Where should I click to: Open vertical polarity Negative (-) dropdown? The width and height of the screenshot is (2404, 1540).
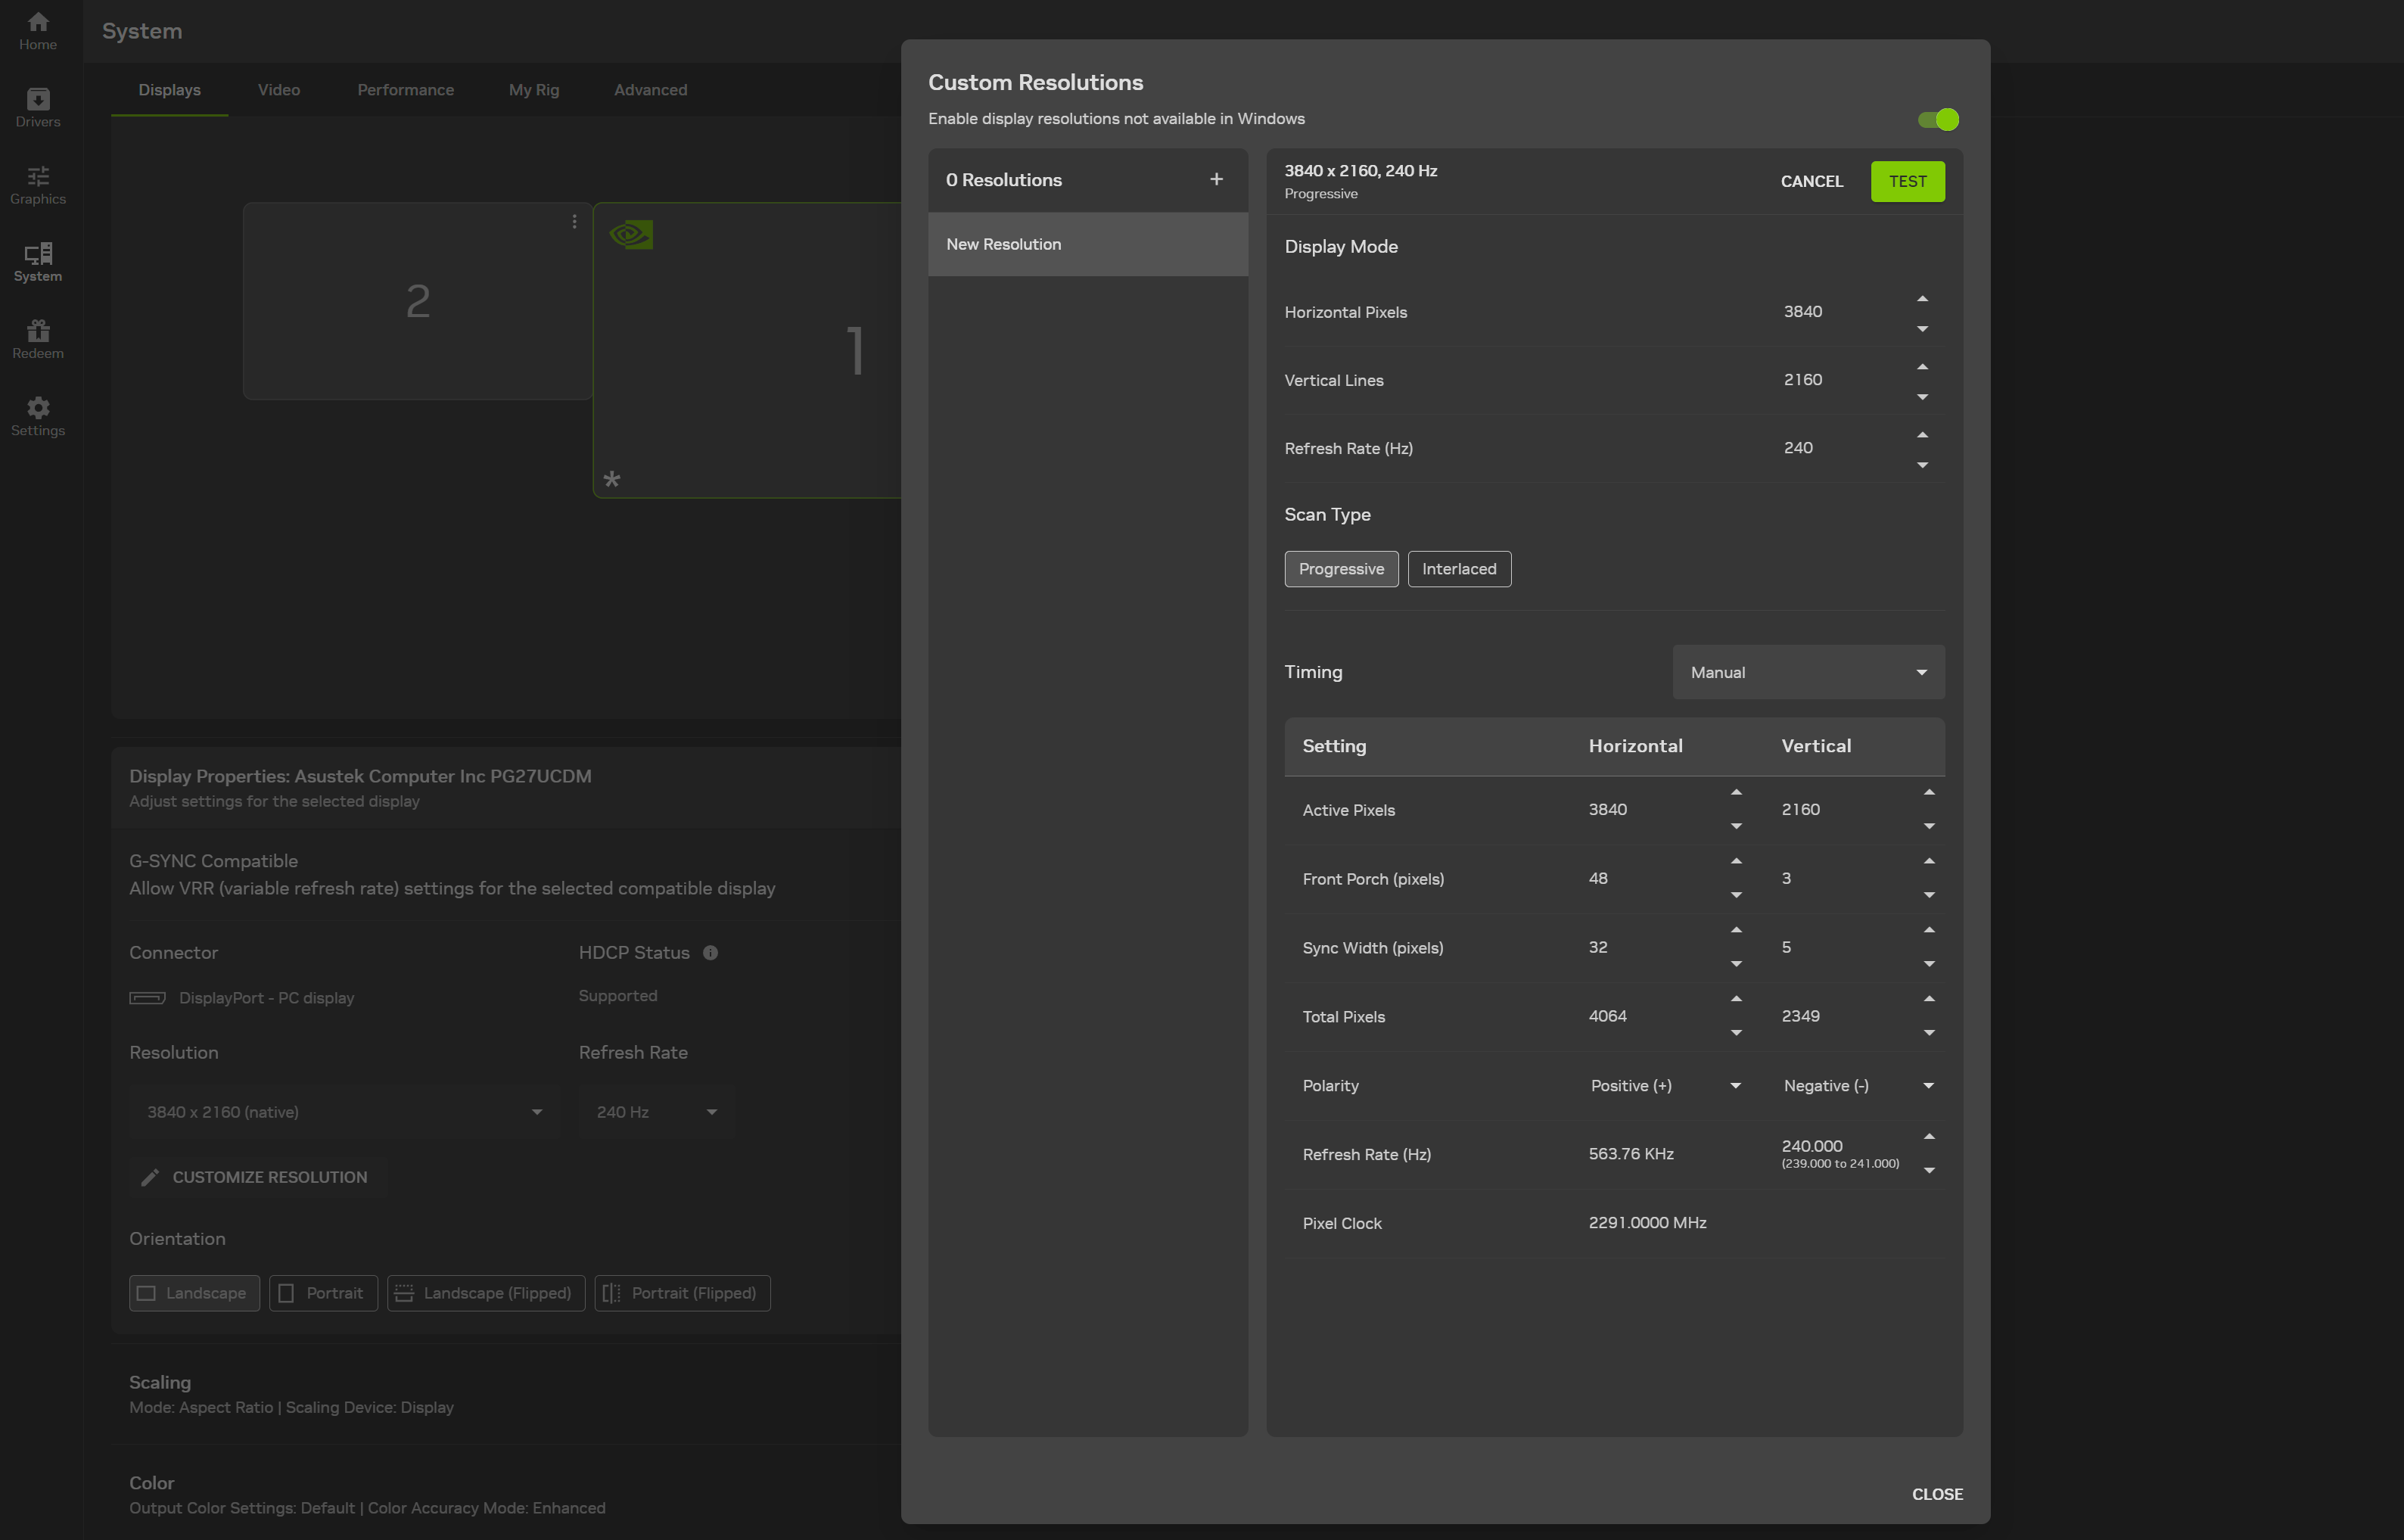tap(1857, 1086)
